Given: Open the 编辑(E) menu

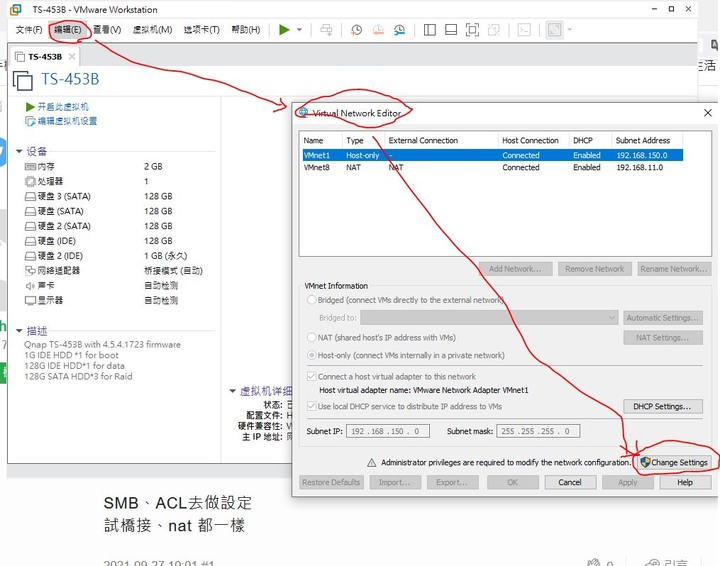Looking at the screenshot, I should (x=68, y=30).
